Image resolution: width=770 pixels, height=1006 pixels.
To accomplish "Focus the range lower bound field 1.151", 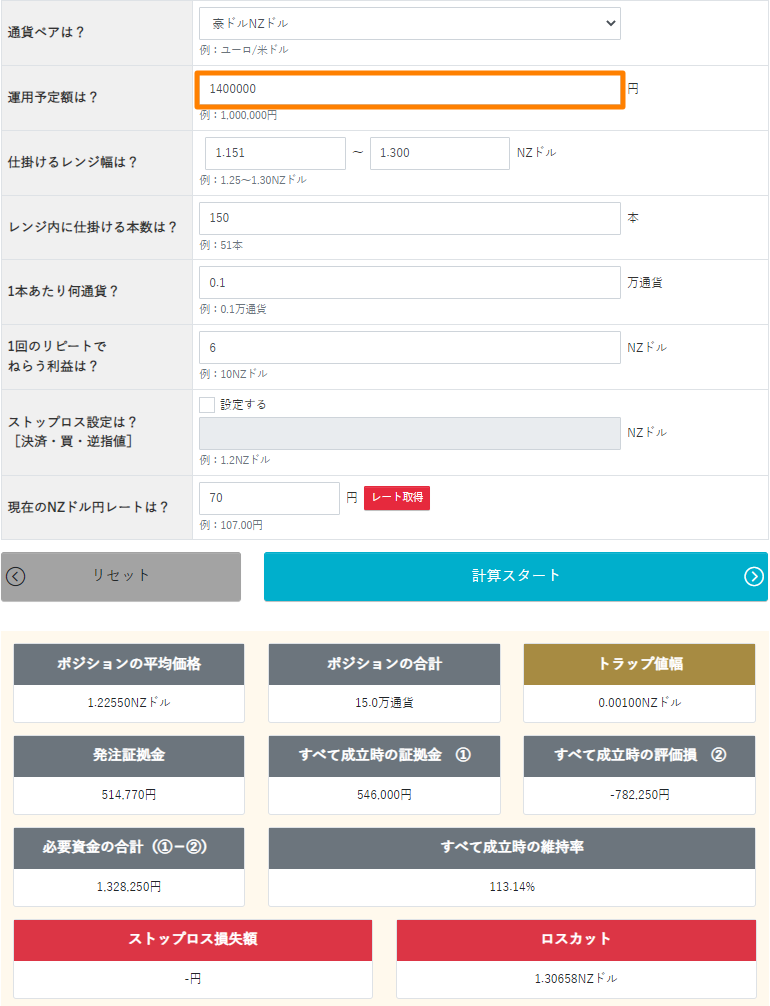I will click(x=275, y=153).
